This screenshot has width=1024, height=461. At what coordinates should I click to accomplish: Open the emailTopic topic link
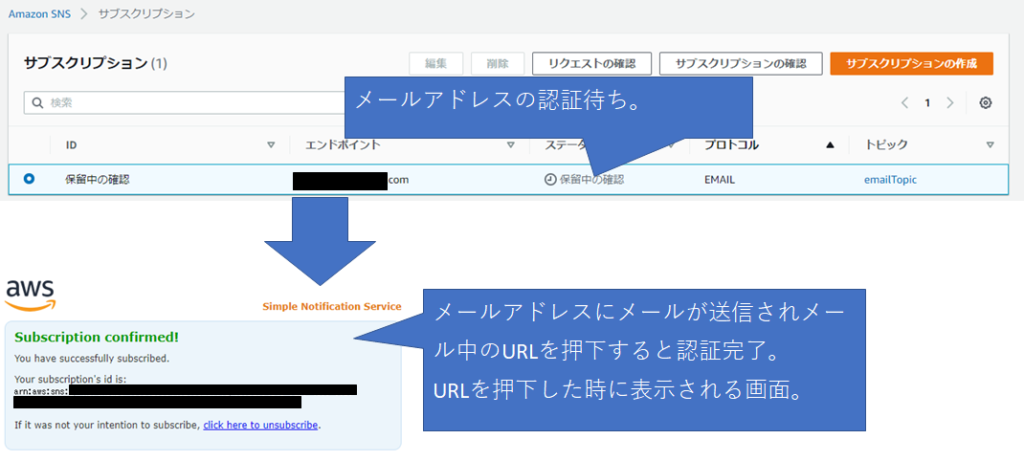point(890,180)
